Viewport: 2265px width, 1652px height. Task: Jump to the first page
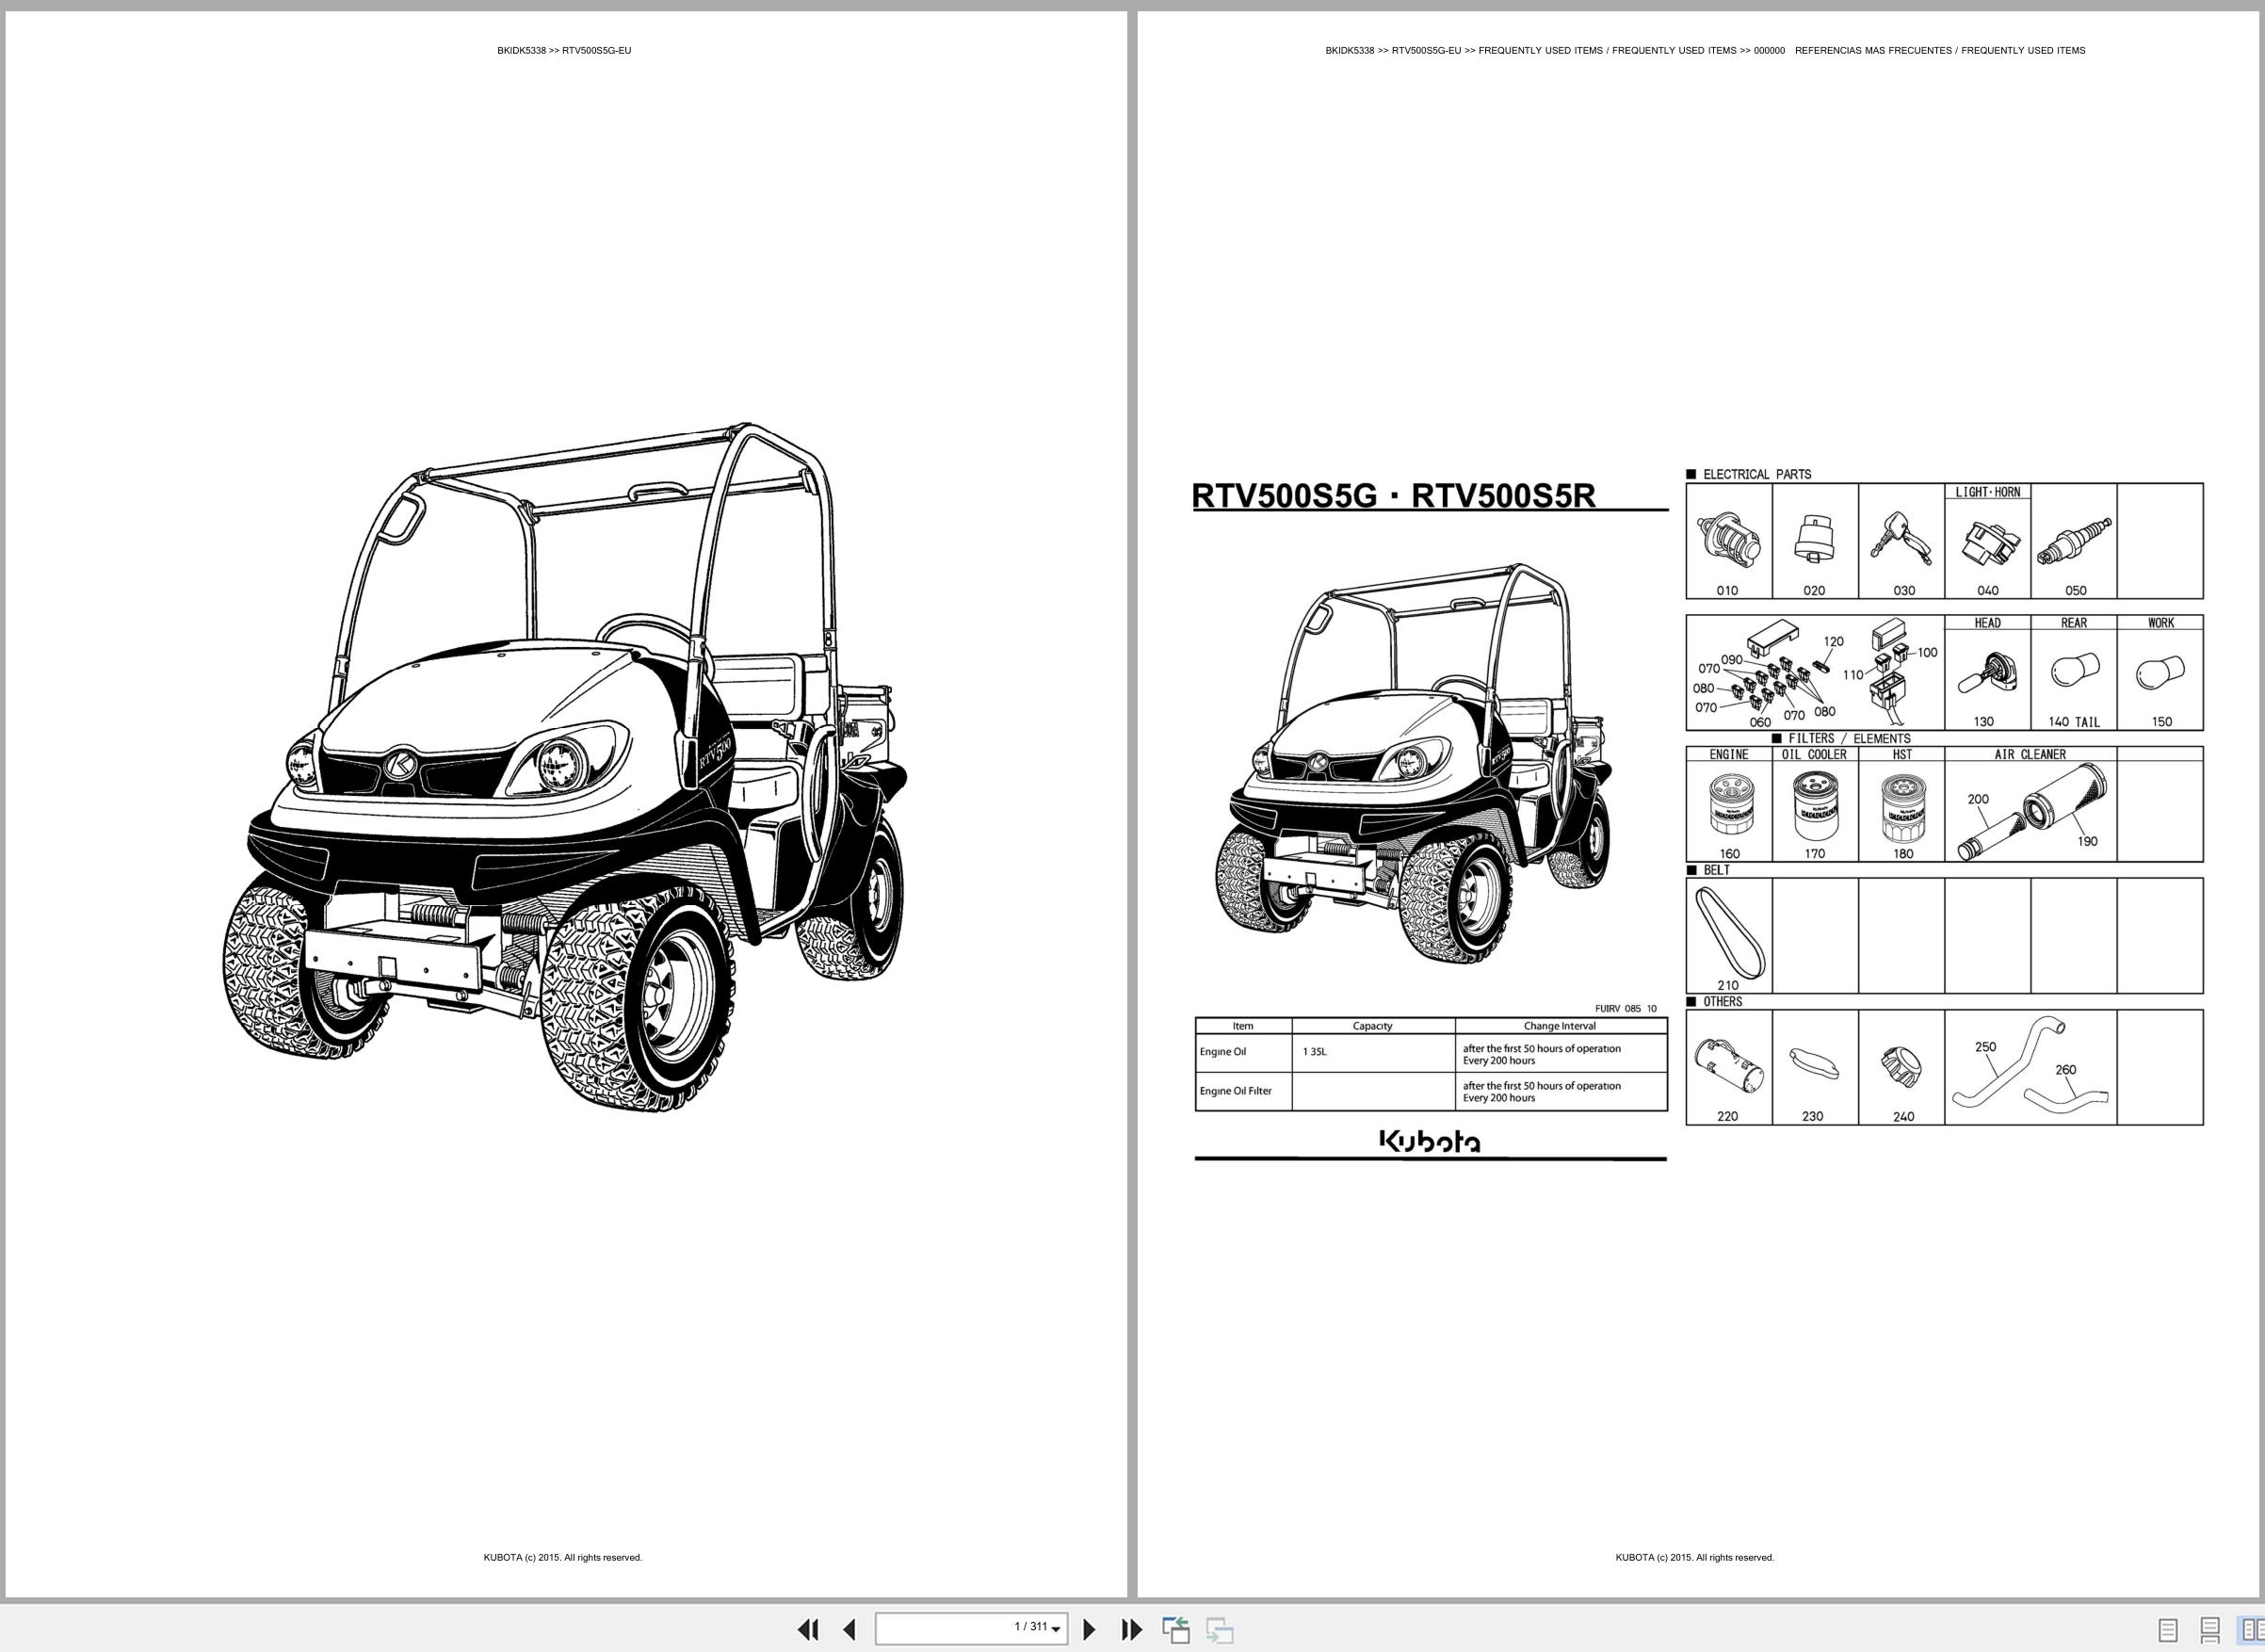[808, 1630]
